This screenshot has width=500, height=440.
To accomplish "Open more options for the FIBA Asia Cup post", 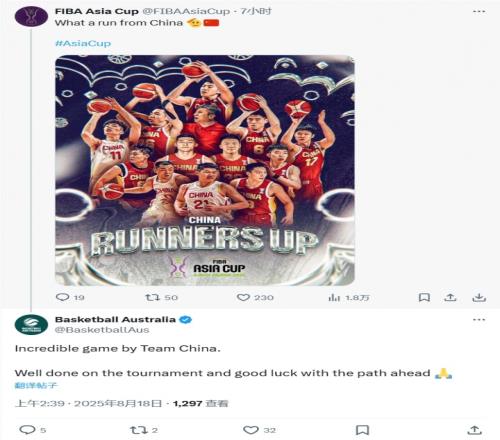I will tap(479, 12).
